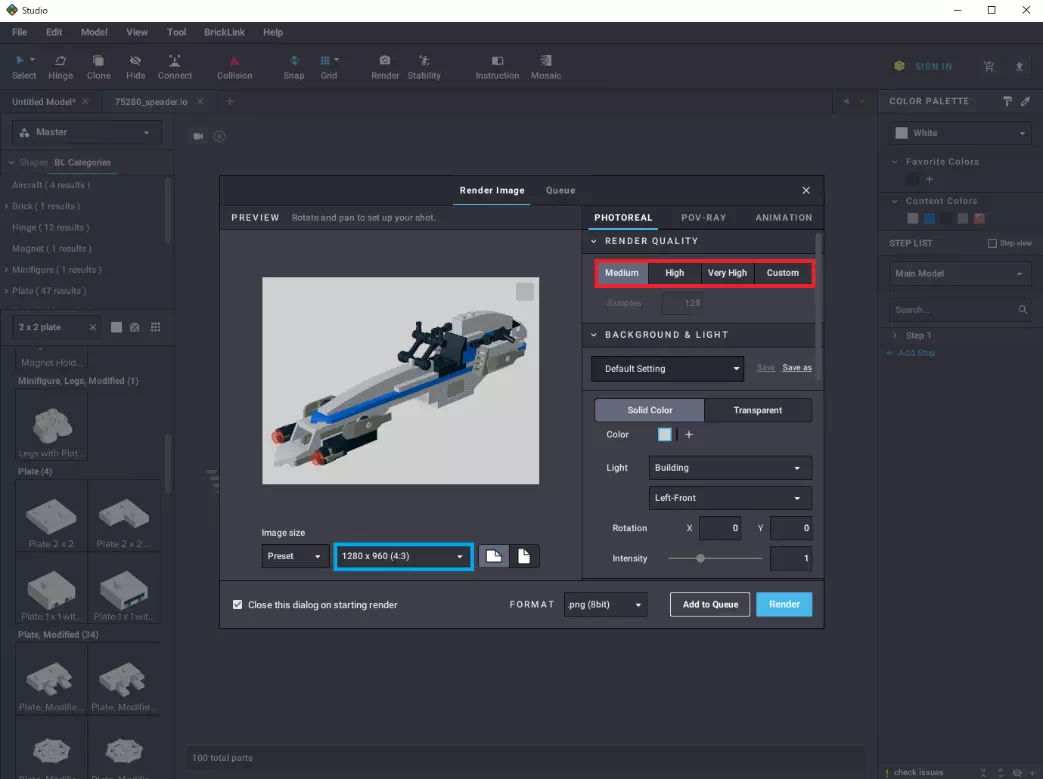This screenshot has width=1043, height=779.
Task: Open the .png (8bit) format dropdown
Action: click(605, 605)
